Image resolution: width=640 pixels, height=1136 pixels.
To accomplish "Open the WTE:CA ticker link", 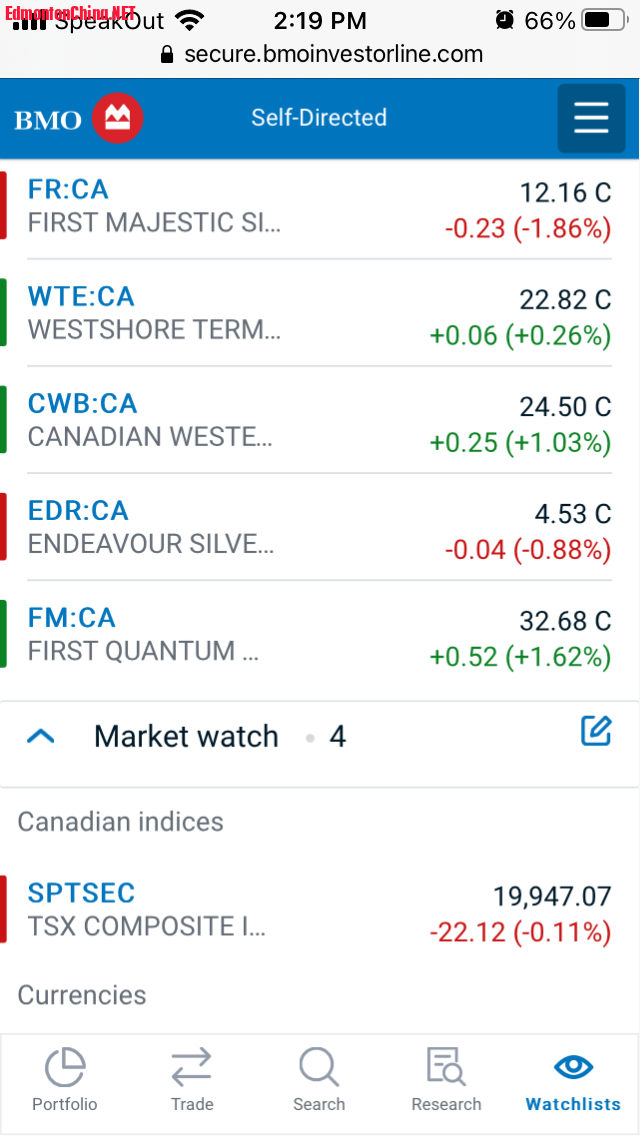I will 81,296.
